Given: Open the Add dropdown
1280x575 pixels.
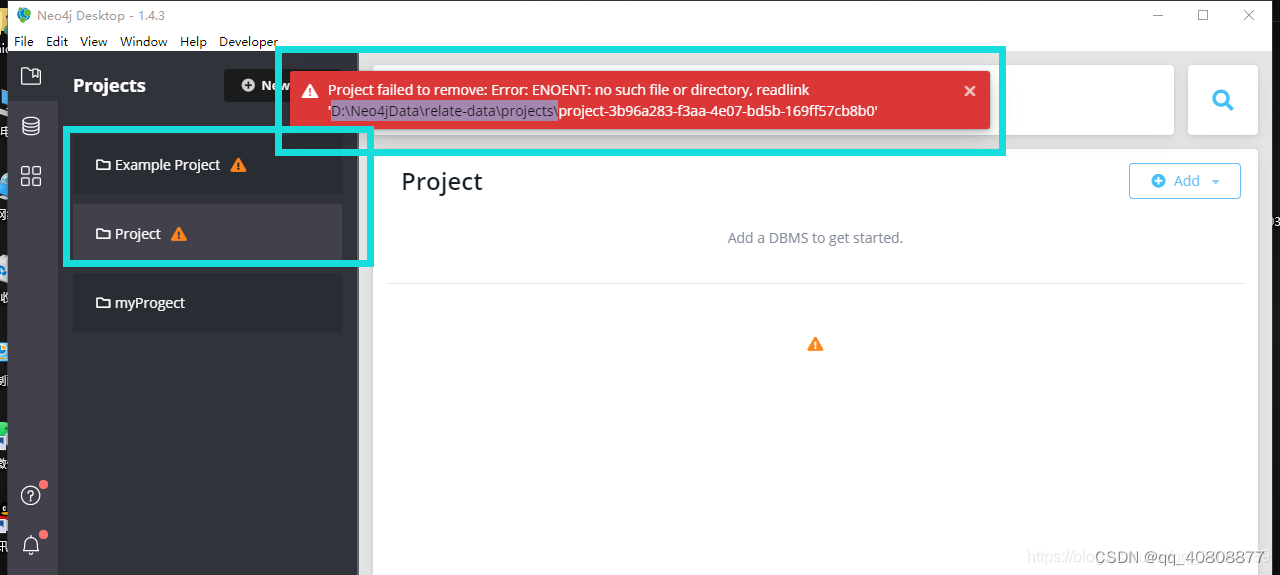Looking at the screenshot, I should click(x=1185, y=181).
